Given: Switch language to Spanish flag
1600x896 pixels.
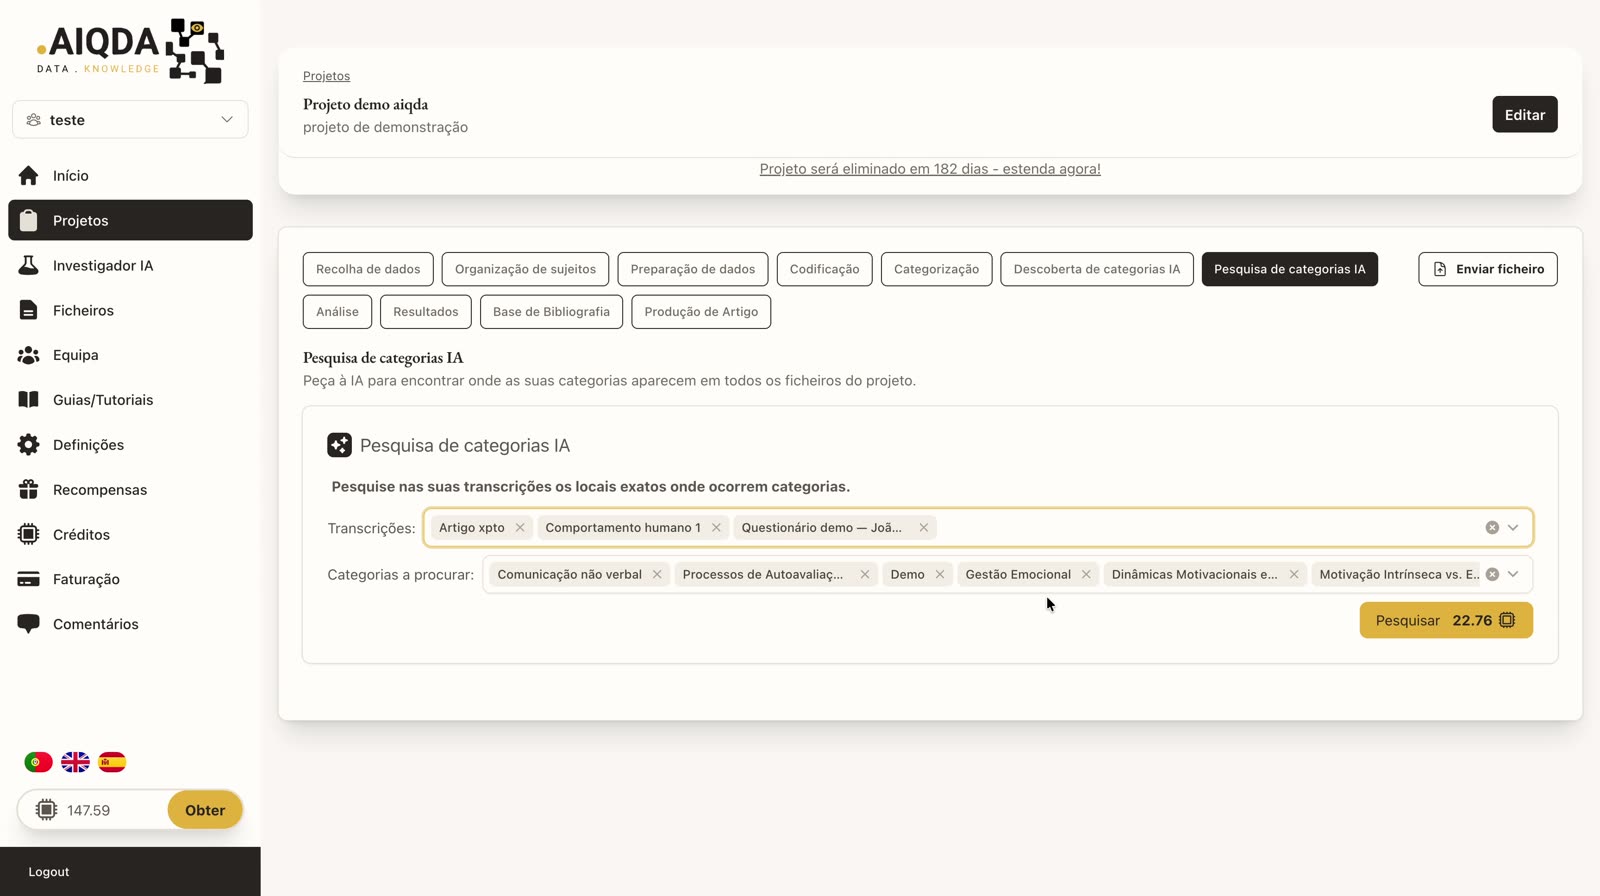Looking at the screenshot, I should click(x=112, y=762).
